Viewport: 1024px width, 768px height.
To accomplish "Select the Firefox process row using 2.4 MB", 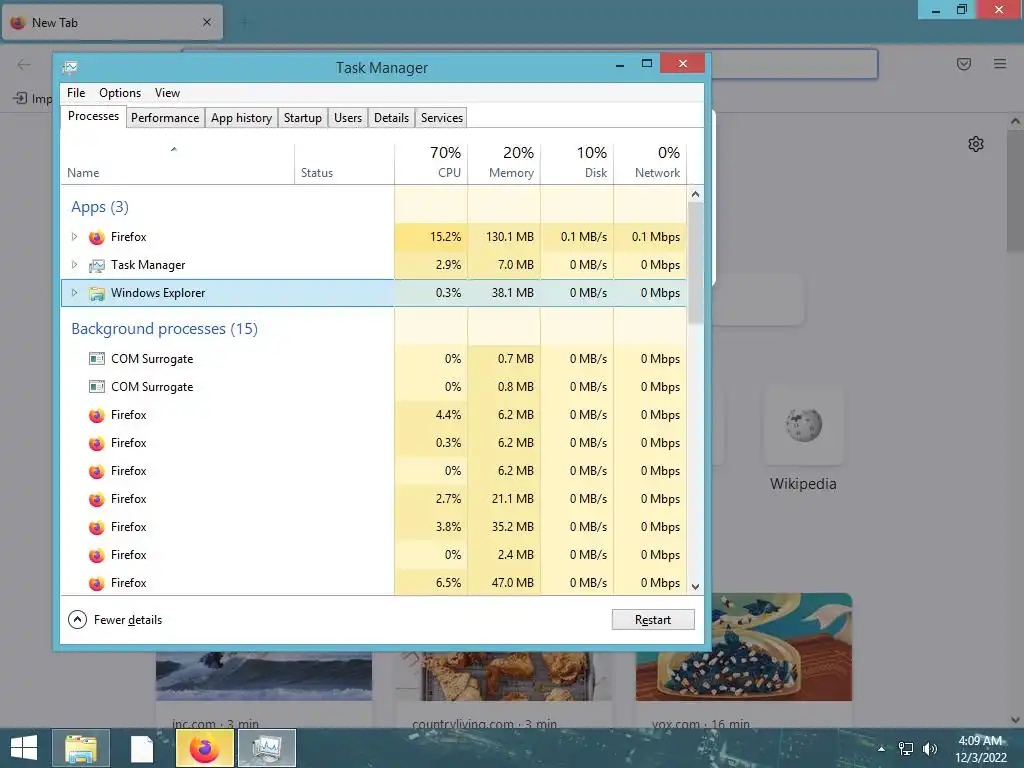I will 374,554.
